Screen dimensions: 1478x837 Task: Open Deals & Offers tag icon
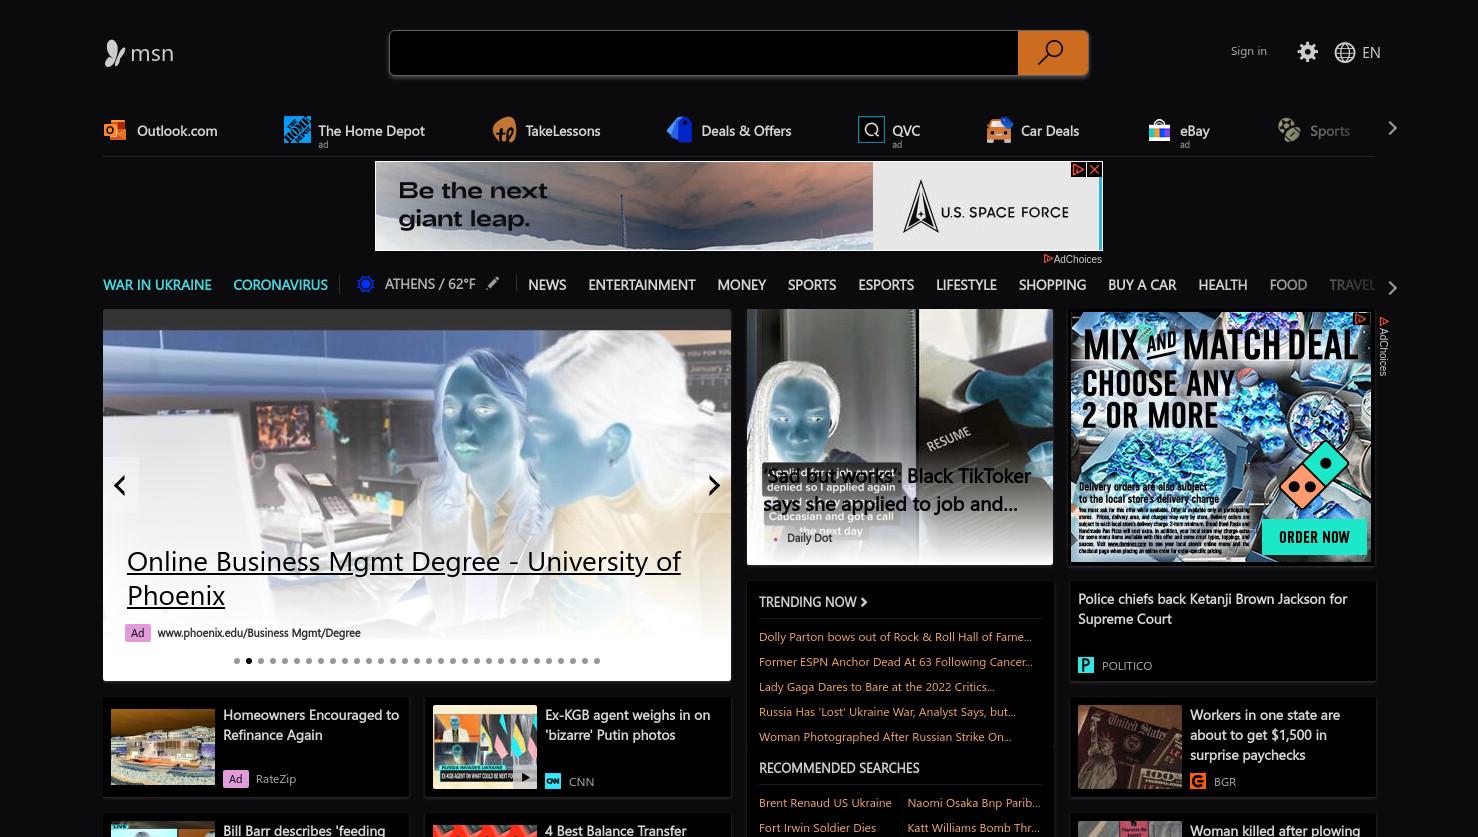point(680,130)
